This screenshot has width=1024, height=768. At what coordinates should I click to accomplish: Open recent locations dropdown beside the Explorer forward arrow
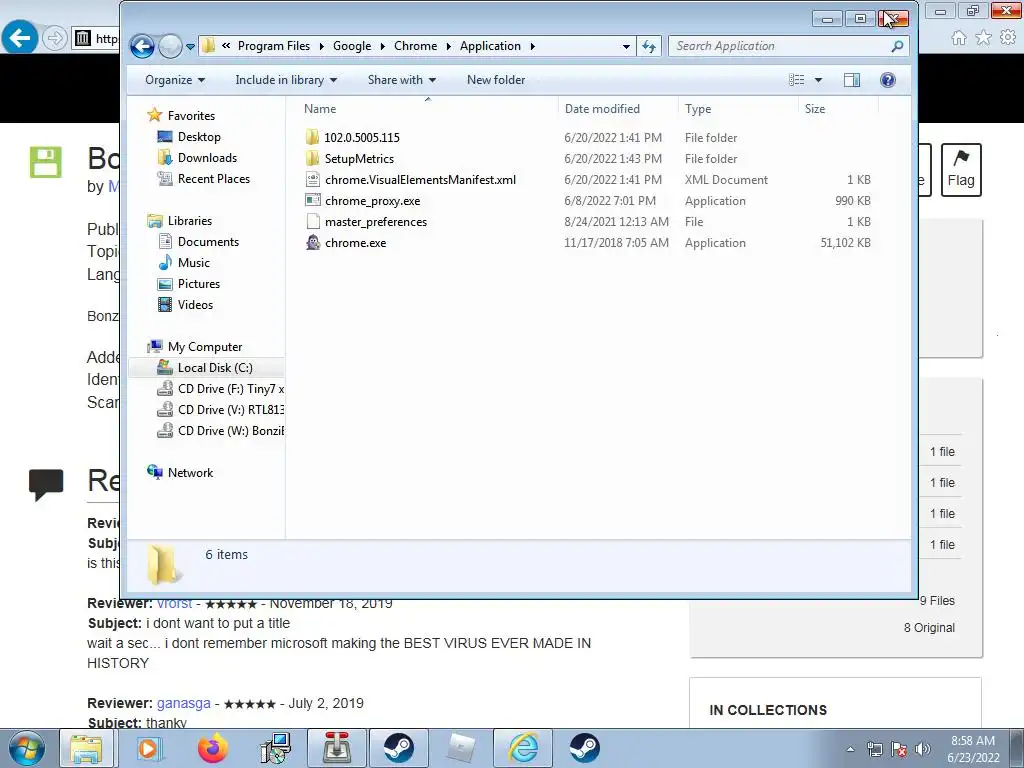pos(190,47)
